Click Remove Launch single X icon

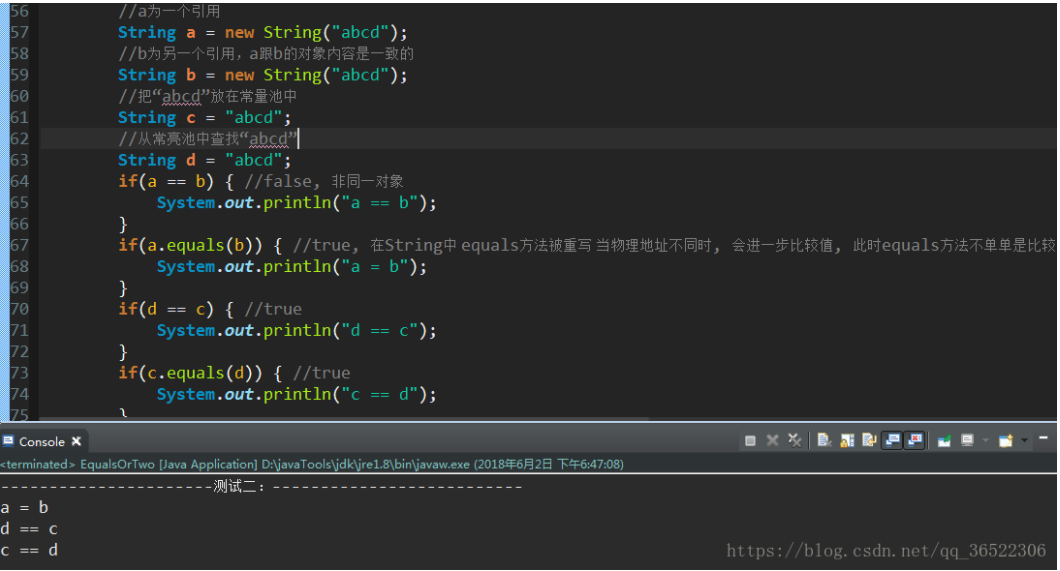pyautogui.click(x=772, y=441)
